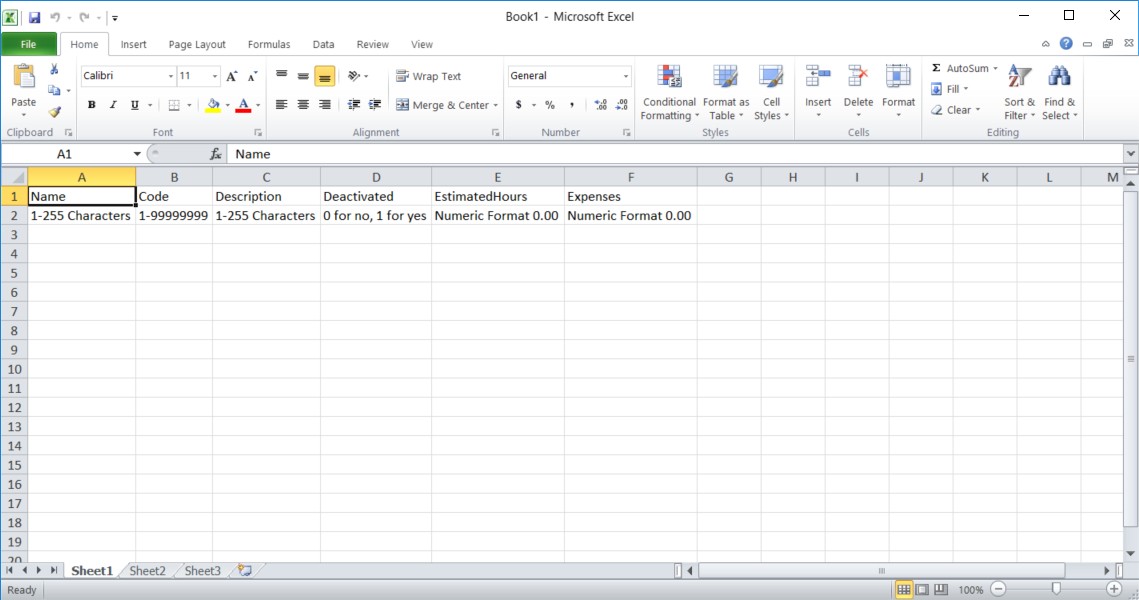Click the AutoSum button
Image resolution: width=1139 pixels, height=600 pixels.
[960, 68]
